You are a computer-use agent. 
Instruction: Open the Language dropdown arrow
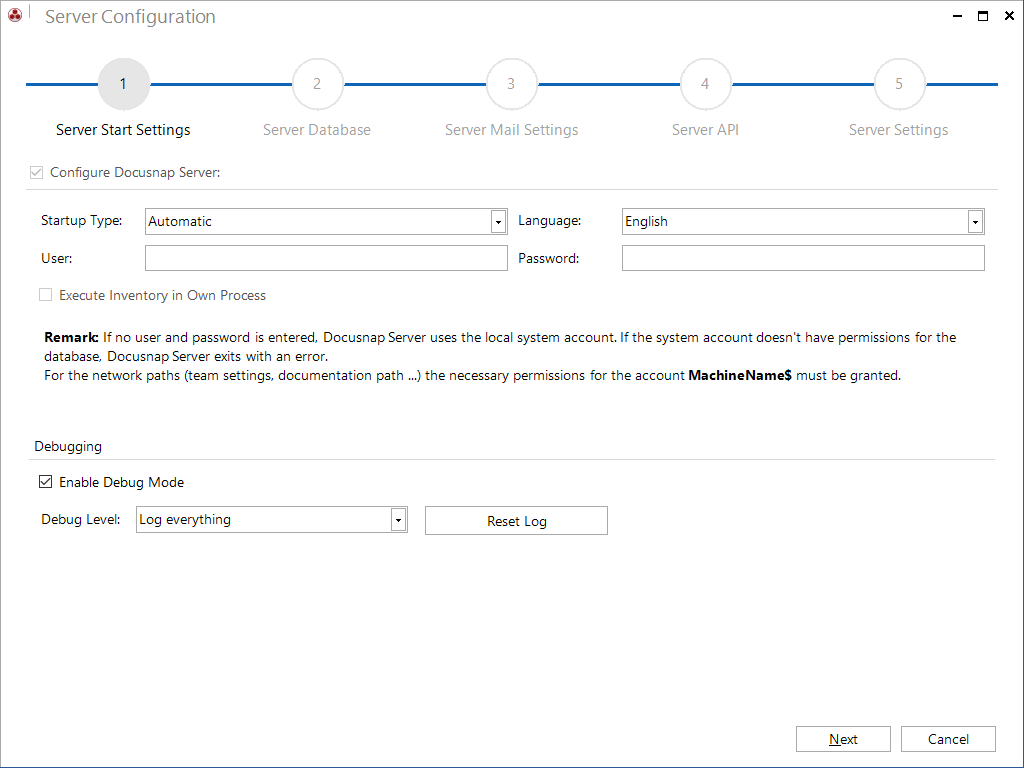(975, 222)
